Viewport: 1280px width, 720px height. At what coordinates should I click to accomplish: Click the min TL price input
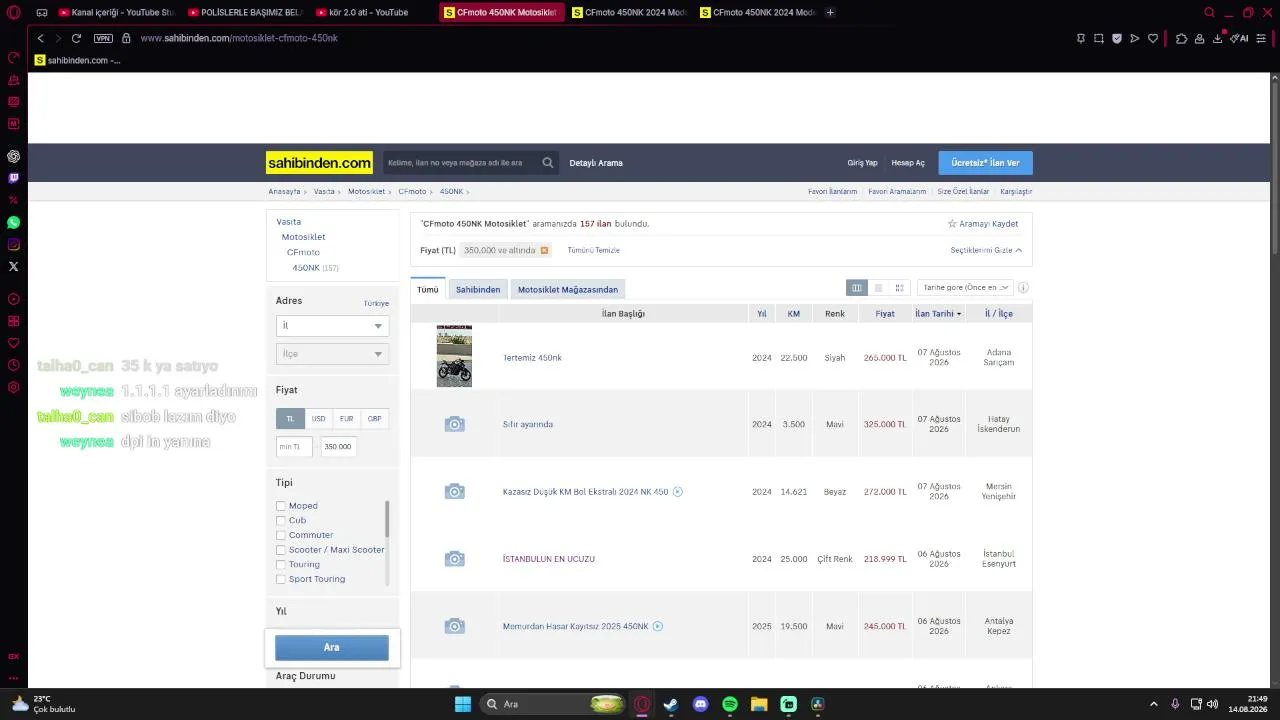point(294,447)
